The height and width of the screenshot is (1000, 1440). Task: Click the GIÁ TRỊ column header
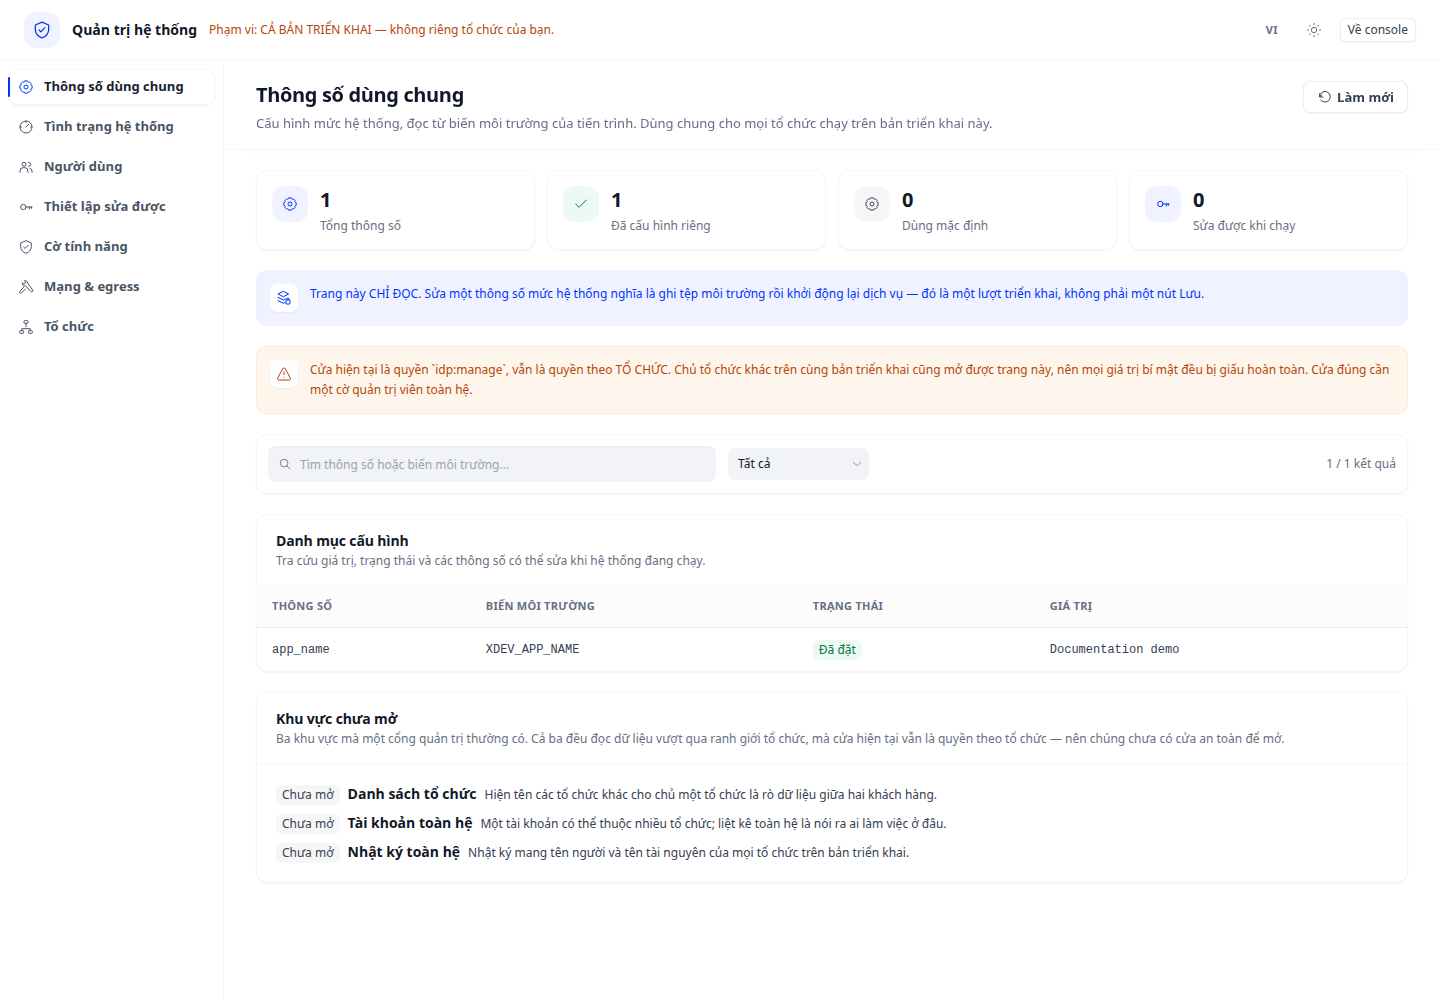click(x=1071, y=606)
